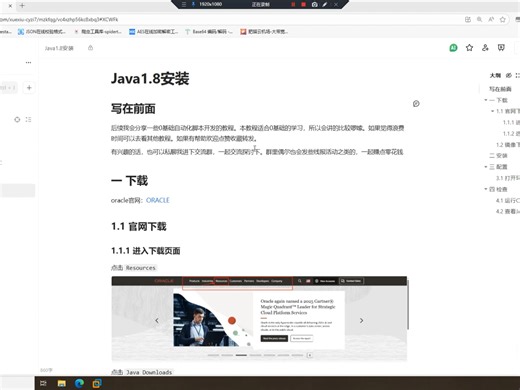The image size is (520, 390).
Task: Click the list view icon in sidebar
Action: [x=28, y=119]
